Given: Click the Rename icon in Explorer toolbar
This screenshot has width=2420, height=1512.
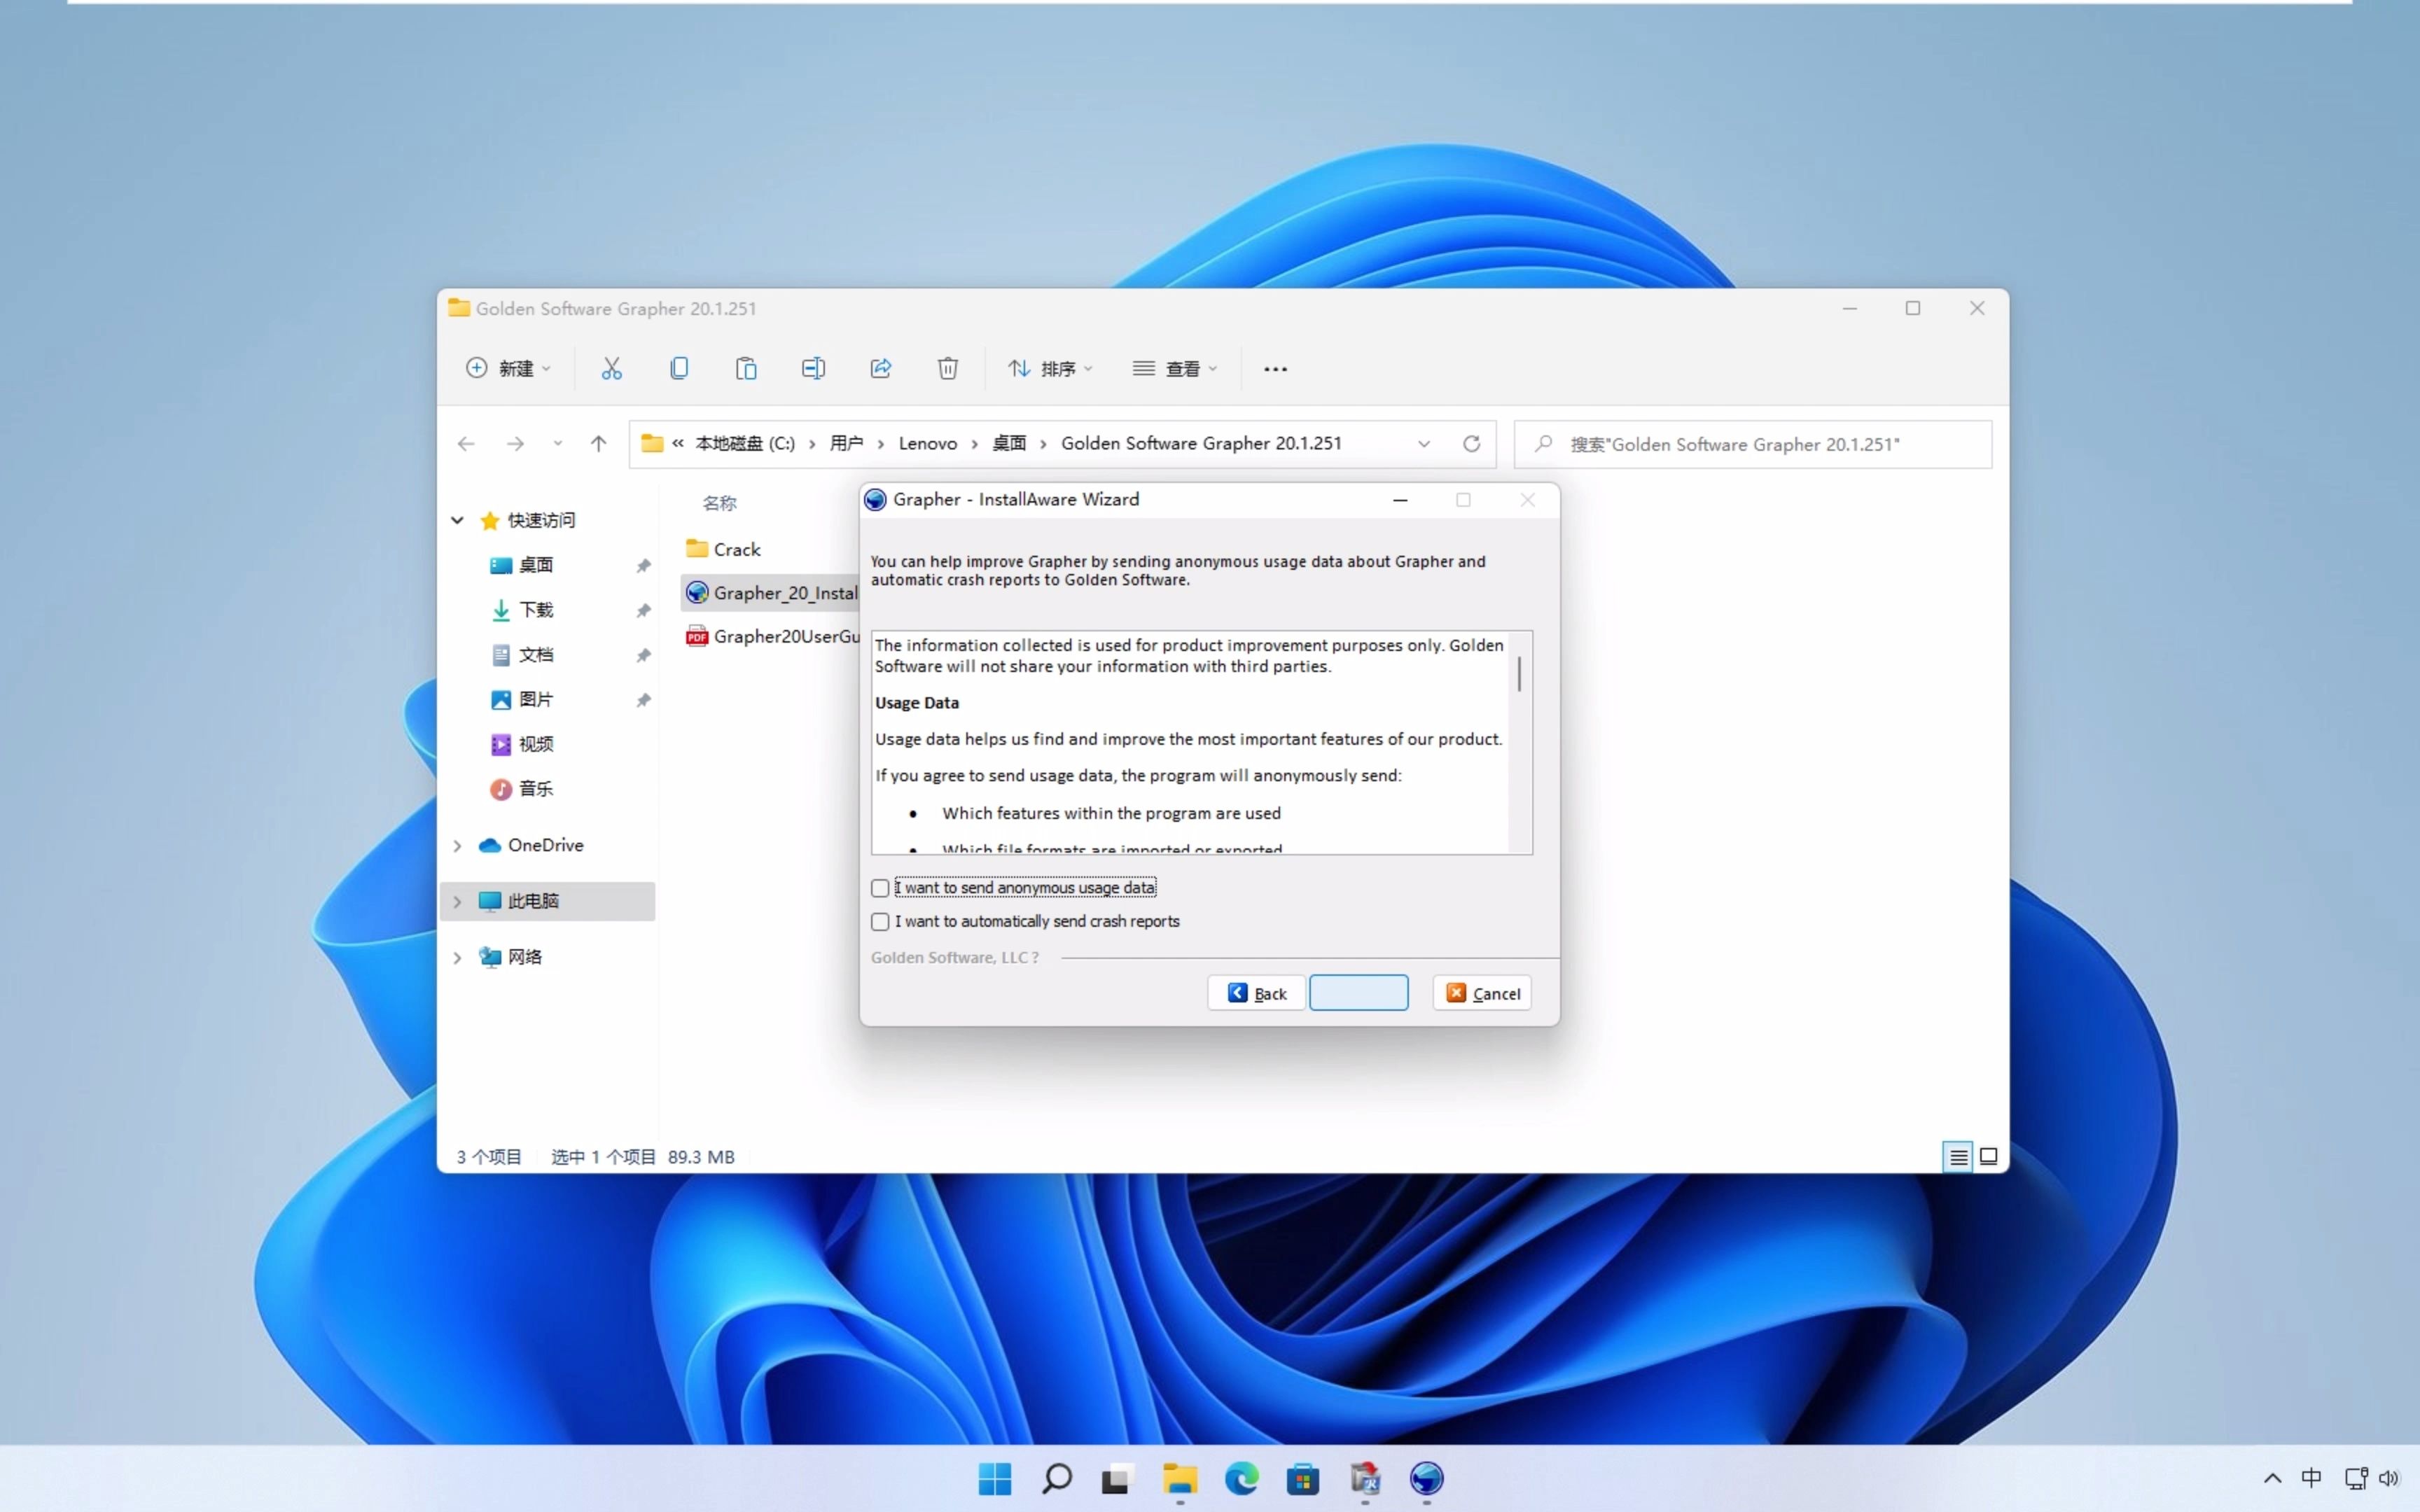Looking at the screenshot, I should click(x=813, y=368).
